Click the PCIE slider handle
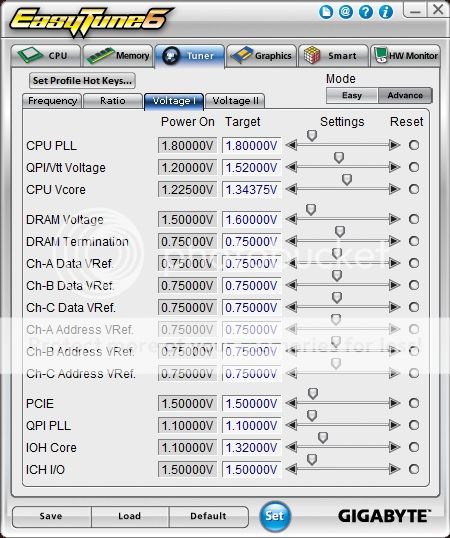The width and height of the screenshot is (450, 538). point(313,394)
